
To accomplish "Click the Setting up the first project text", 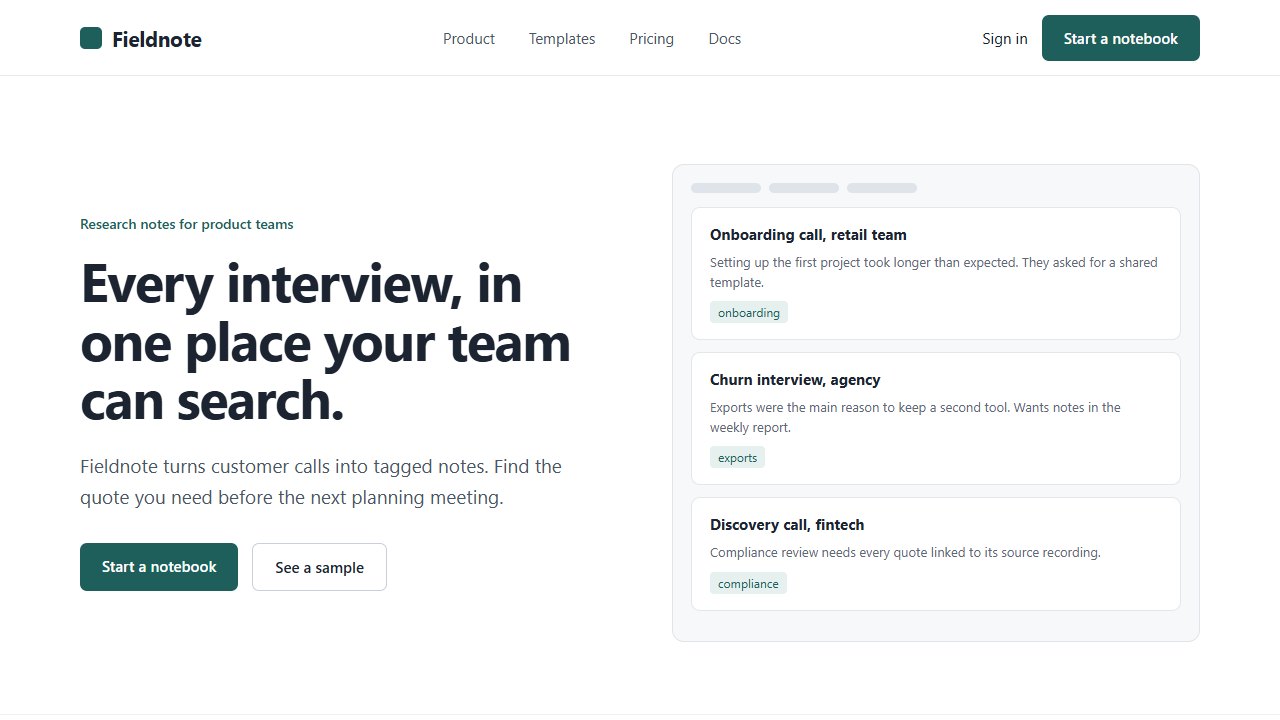I will point(934,272).
